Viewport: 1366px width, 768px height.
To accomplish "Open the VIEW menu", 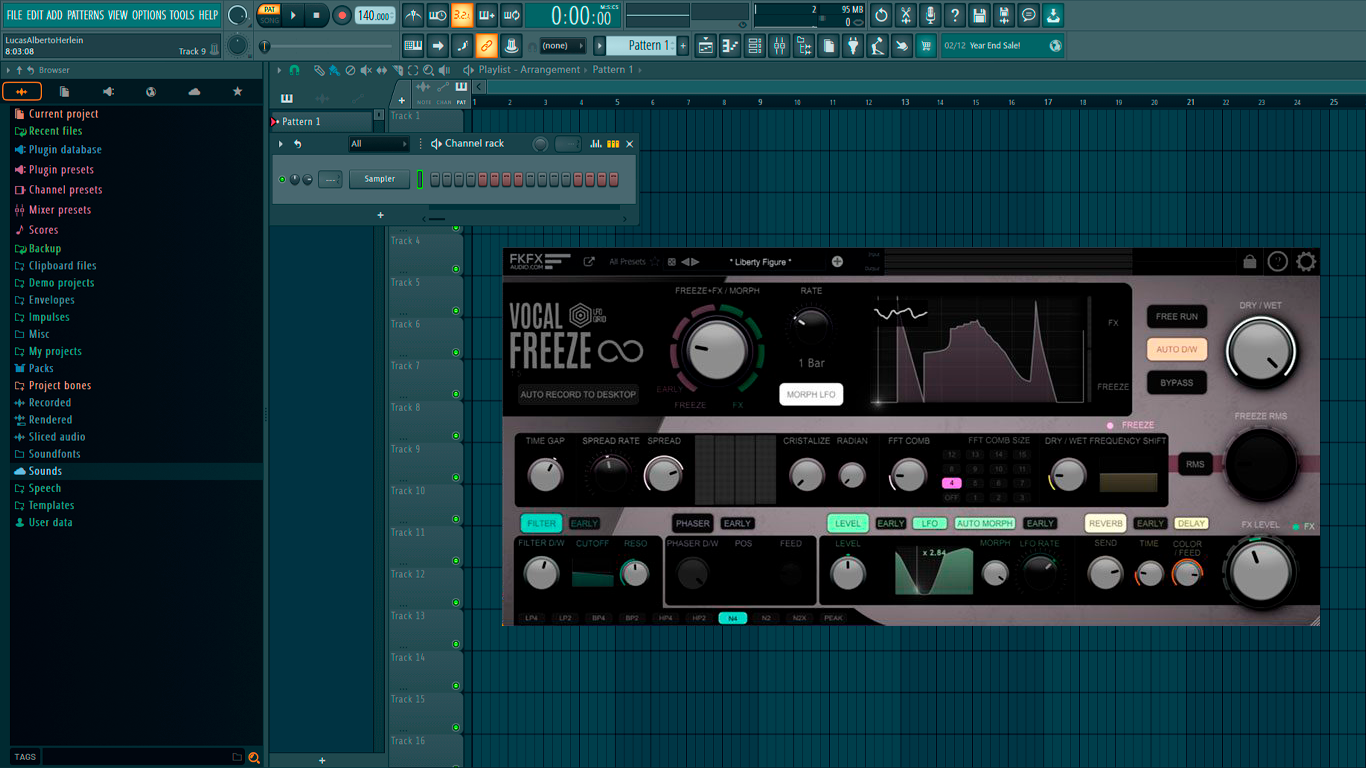I will pos(118,15).
